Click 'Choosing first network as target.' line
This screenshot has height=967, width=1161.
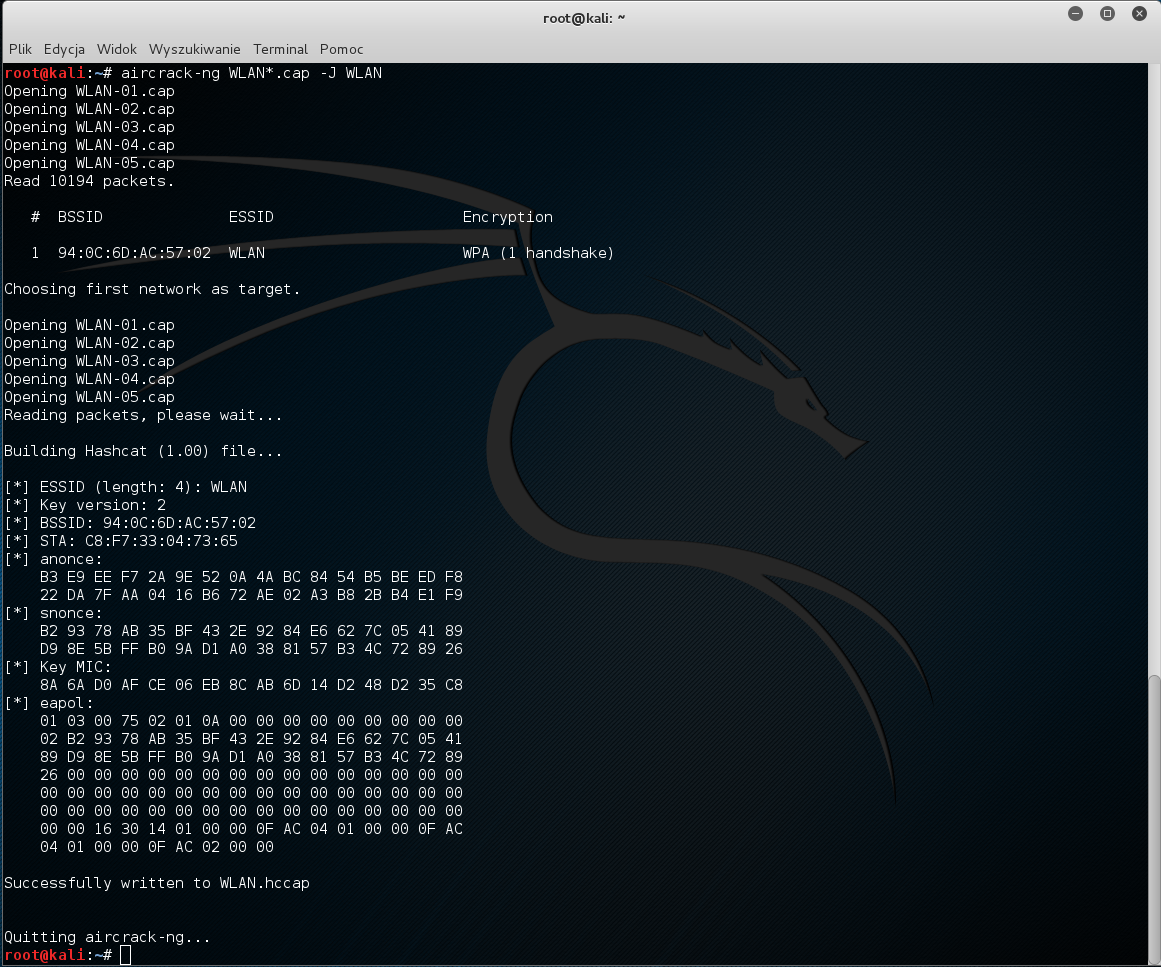152,289
